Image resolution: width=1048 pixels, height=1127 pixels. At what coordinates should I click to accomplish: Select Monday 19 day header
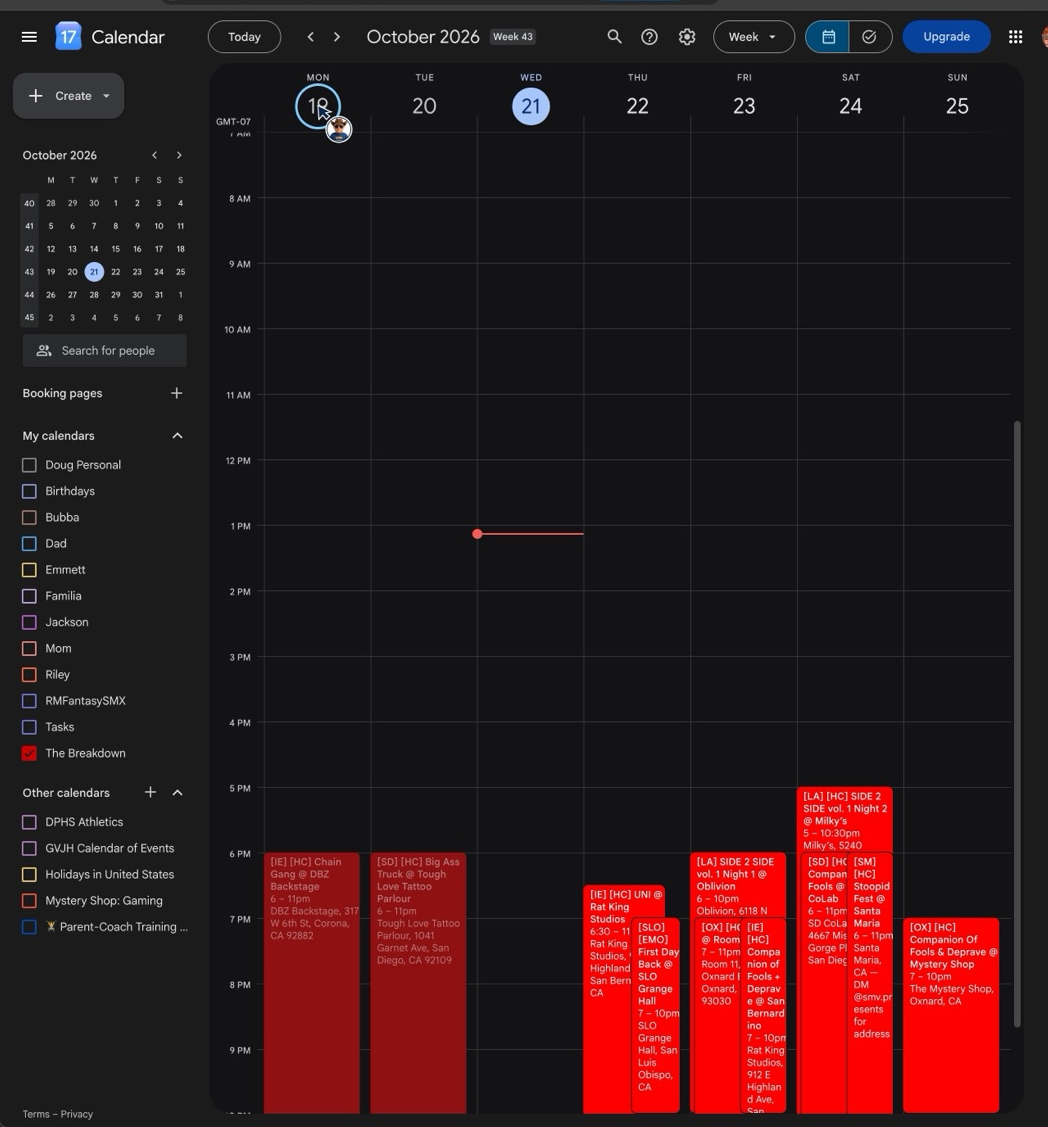click(x=318, y=106)
